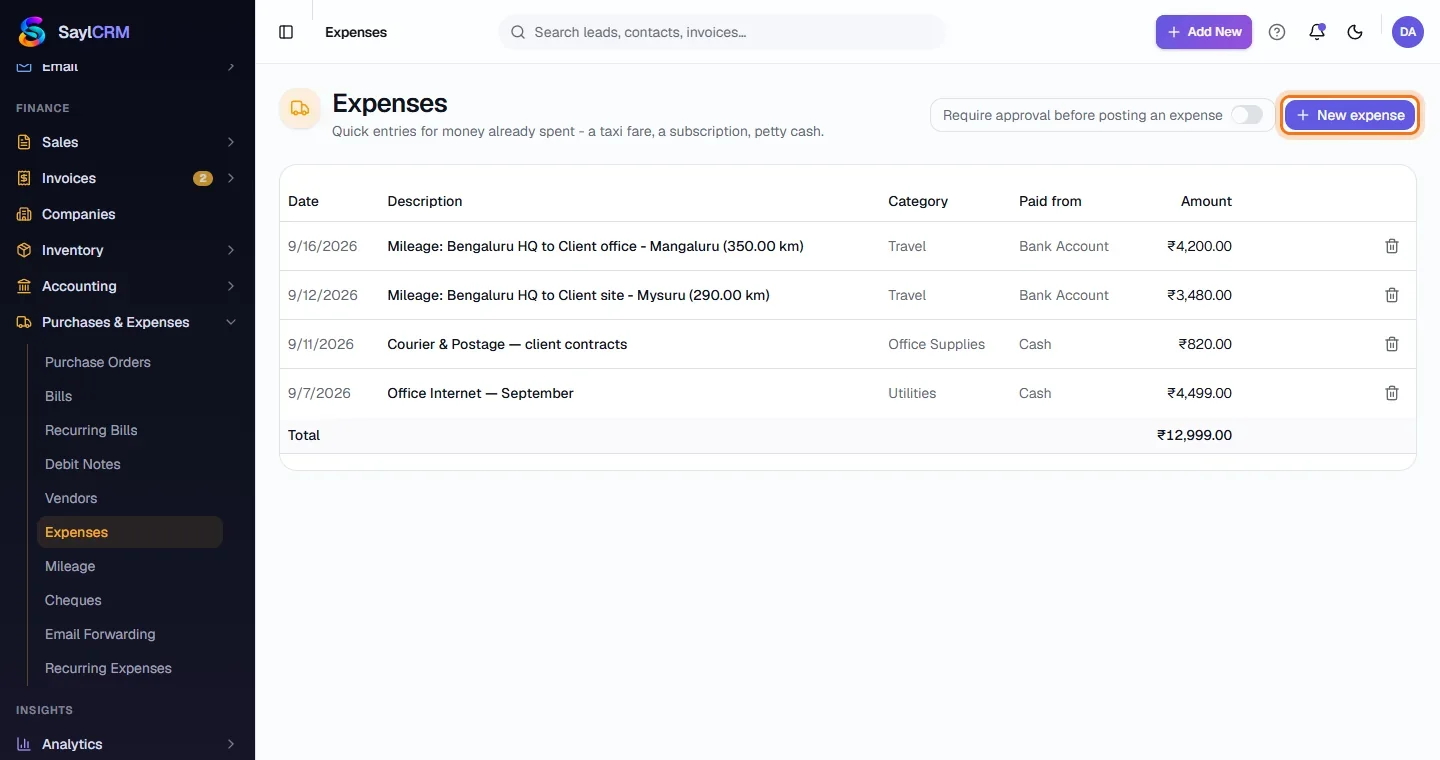Click the Invoices sidebar icon

point(24,178)
